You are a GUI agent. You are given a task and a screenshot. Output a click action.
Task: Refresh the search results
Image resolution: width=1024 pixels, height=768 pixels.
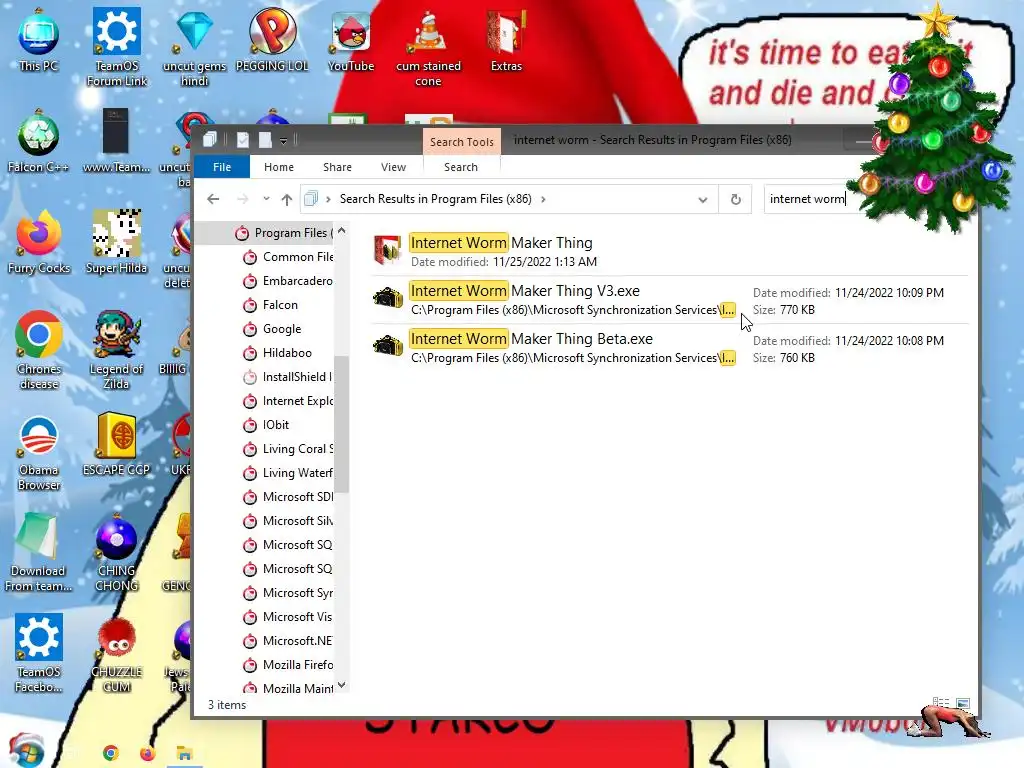pos(735,199)
